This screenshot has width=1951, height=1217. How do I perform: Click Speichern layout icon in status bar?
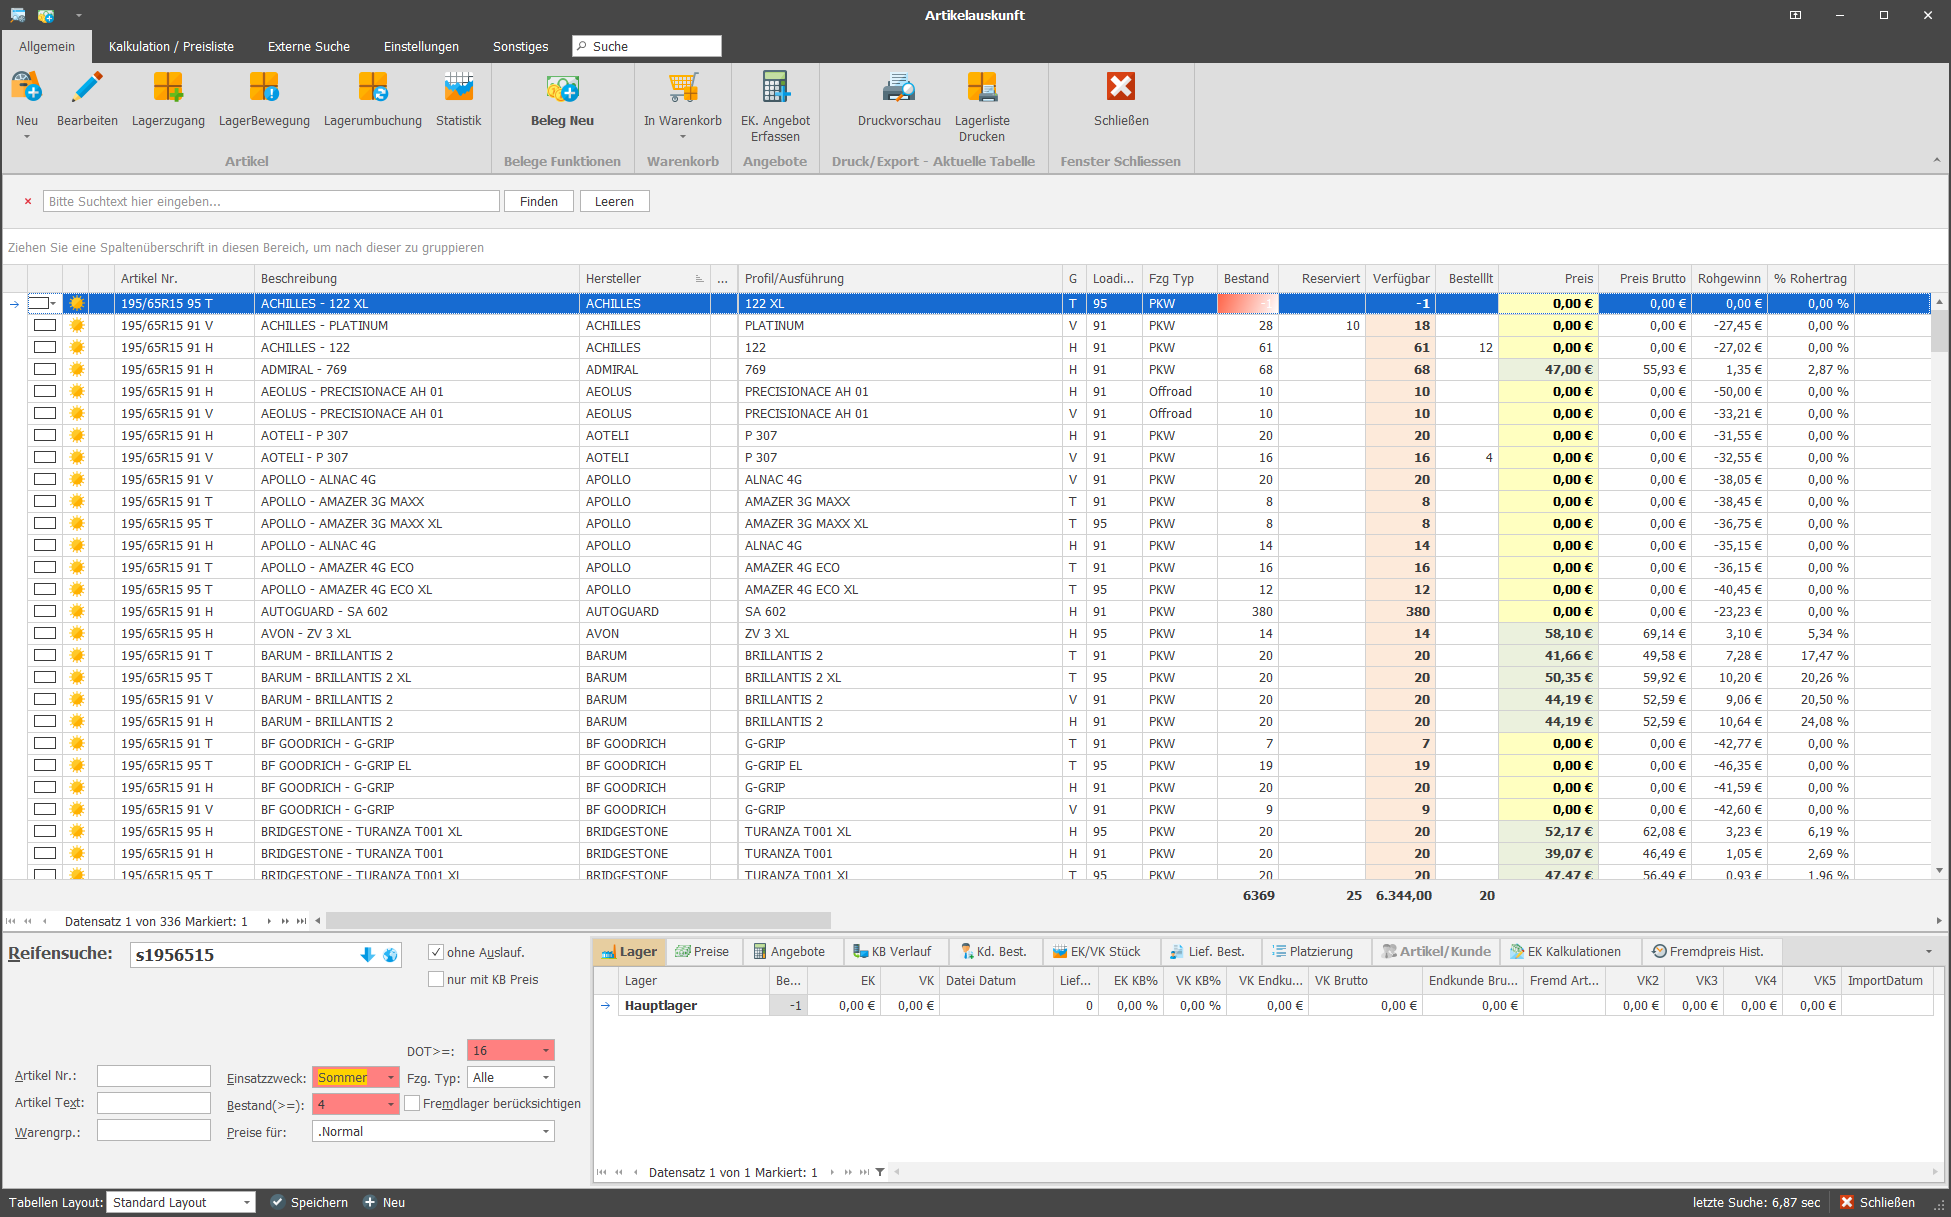(x=277, y=1202)
